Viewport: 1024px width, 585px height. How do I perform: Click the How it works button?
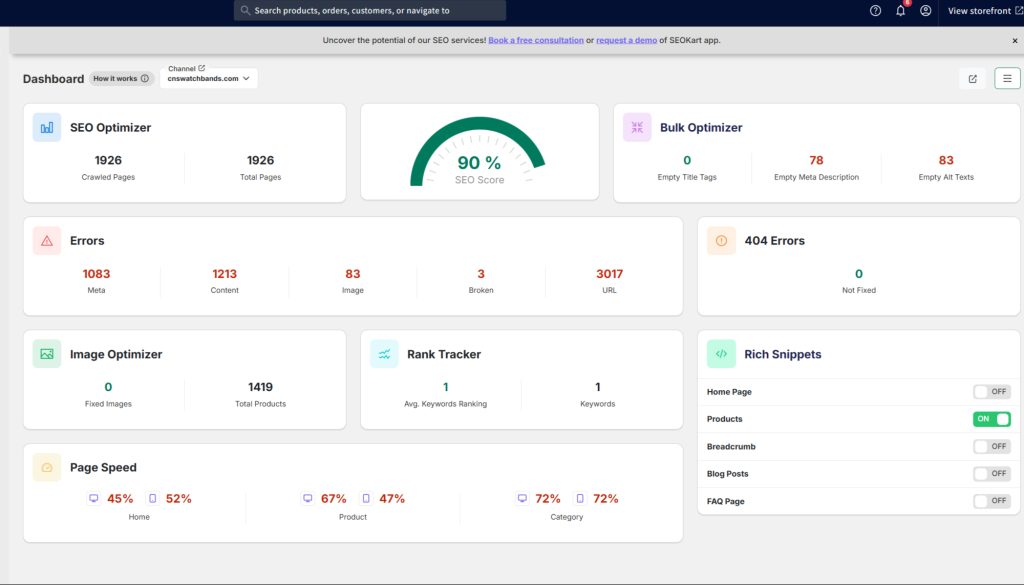121,78
